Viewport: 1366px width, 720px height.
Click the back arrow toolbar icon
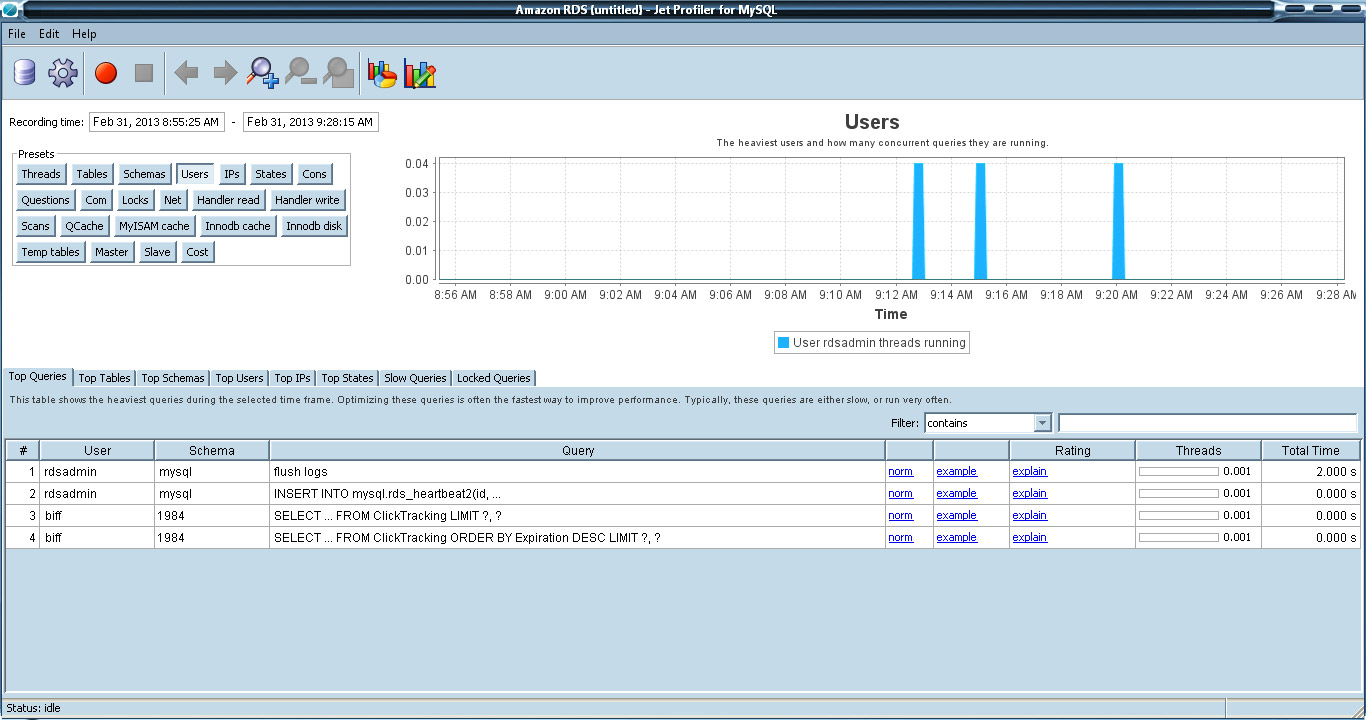tap(186, 72)
